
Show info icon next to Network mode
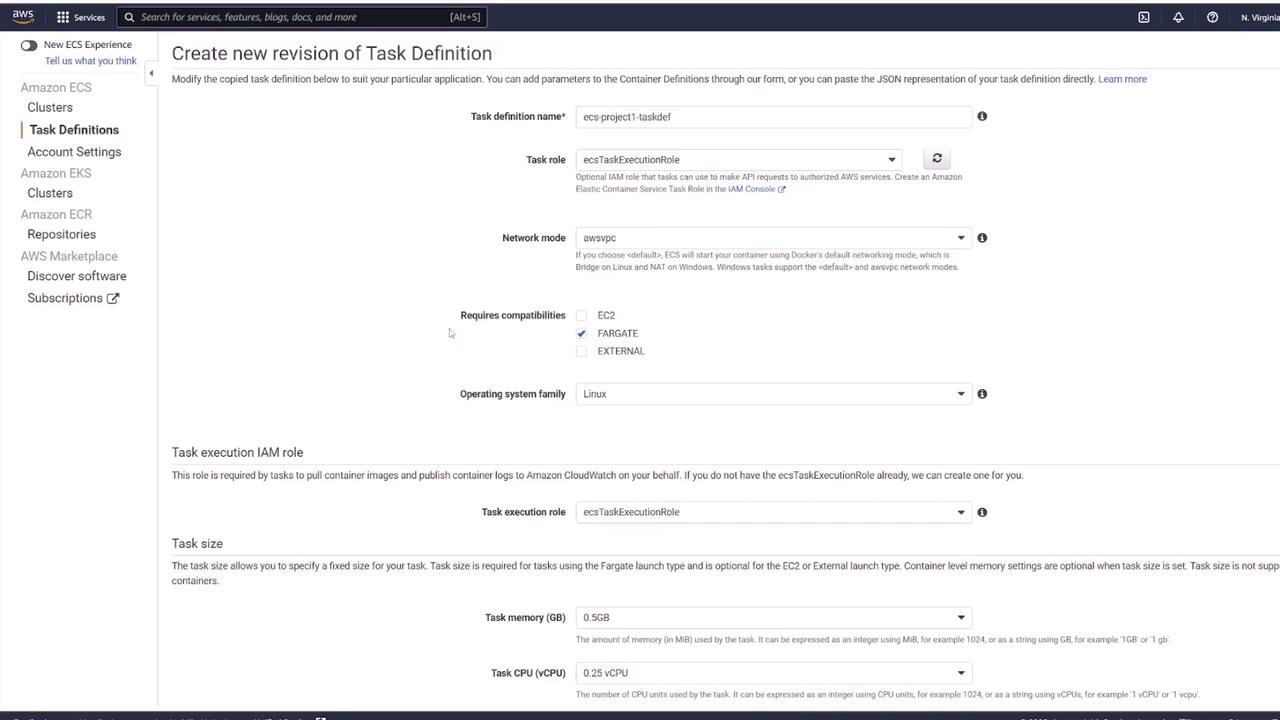(x=982, y=238)
